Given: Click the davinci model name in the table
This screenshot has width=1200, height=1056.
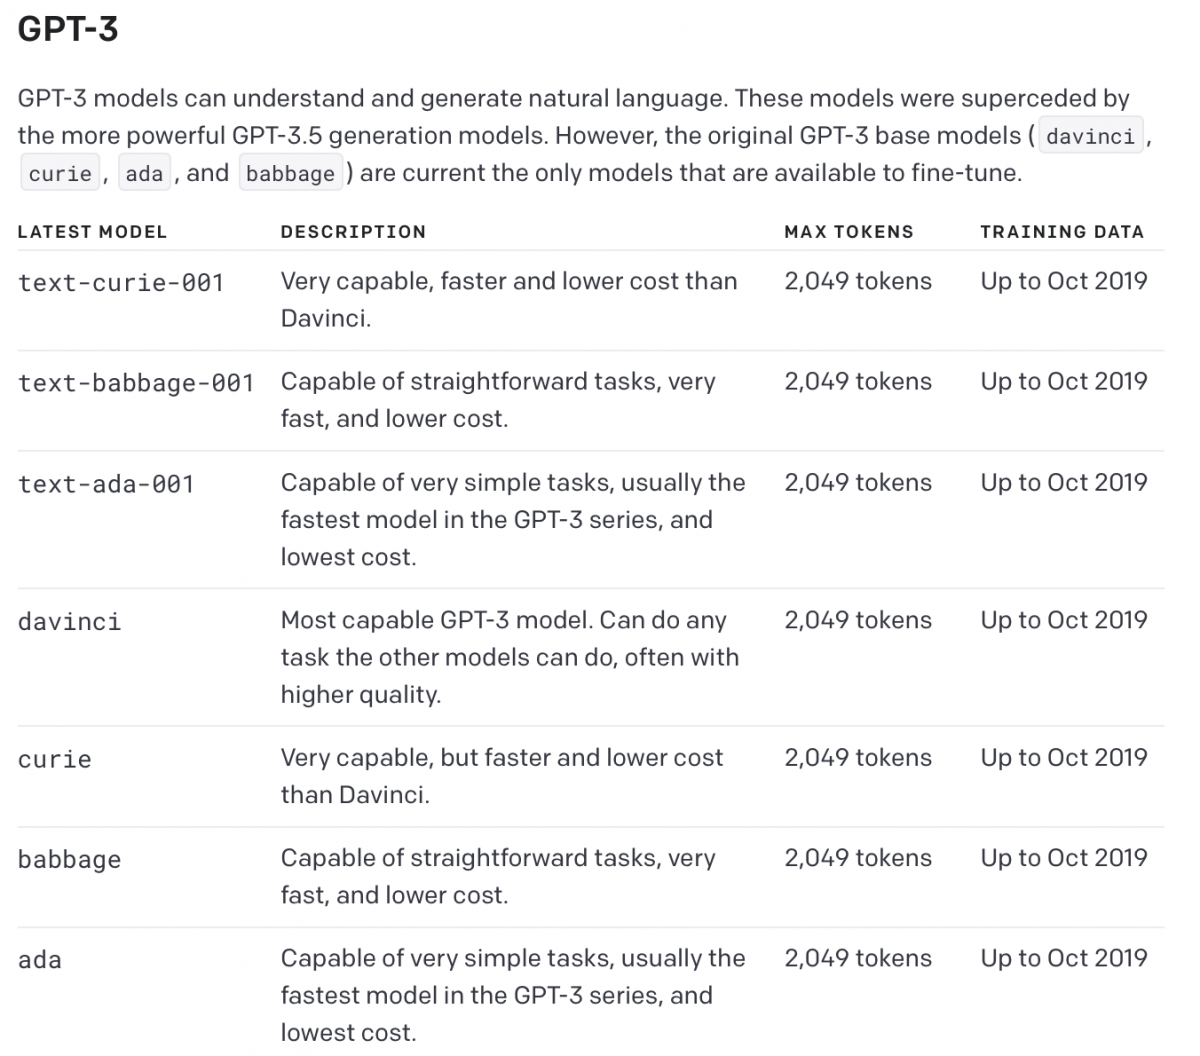Looking at the screenshot, I should (x=69, y=622).
